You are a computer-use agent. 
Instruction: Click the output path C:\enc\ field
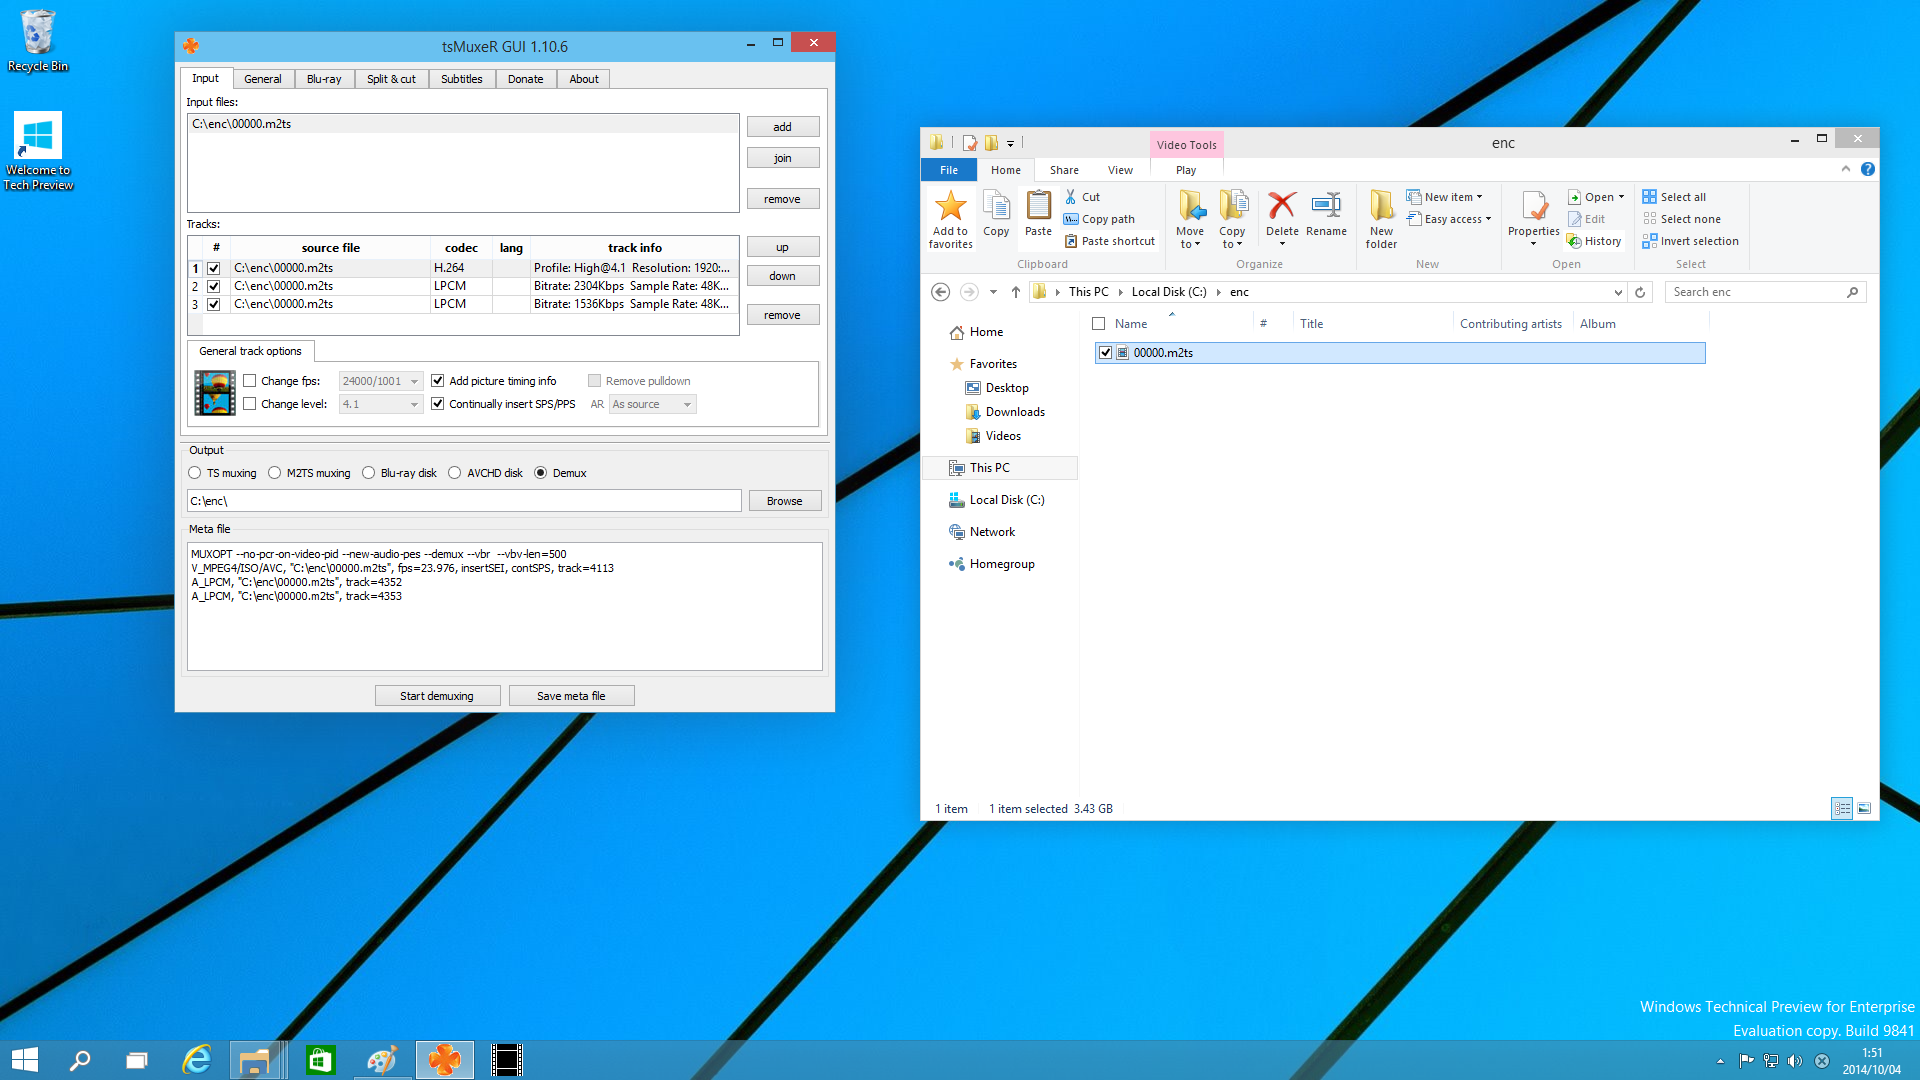[x=464, y=501]
